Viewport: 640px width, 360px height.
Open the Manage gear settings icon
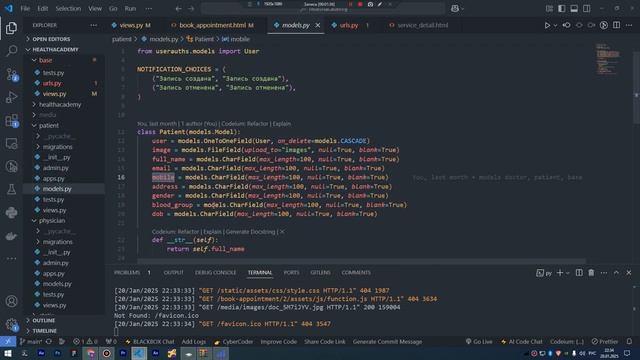pos(11,324)
